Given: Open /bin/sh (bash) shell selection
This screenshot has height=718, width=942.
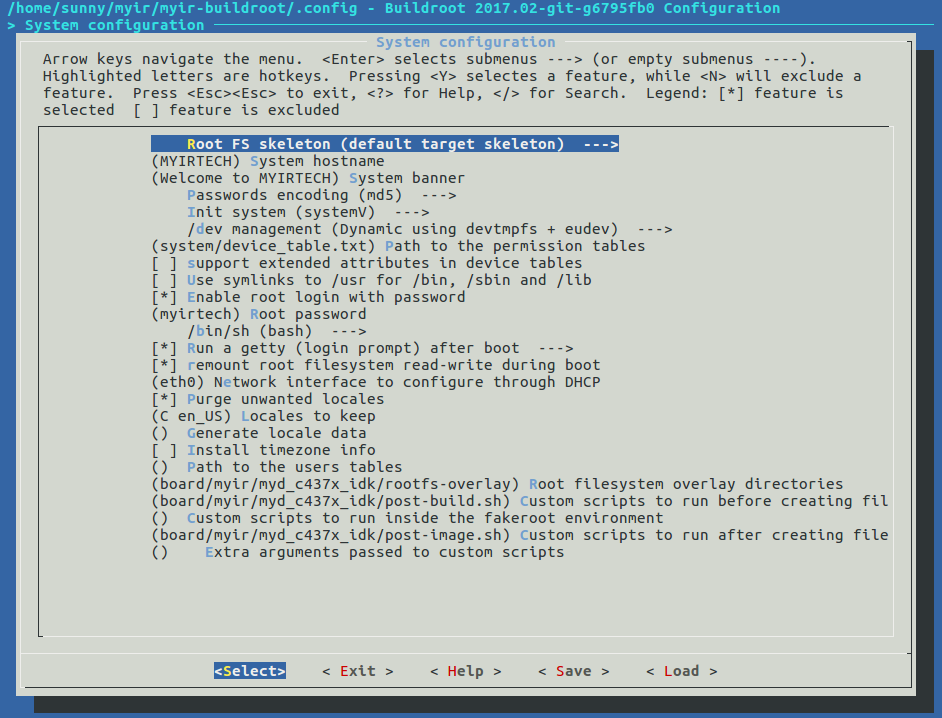Looking at the screenshot, I should tap(276, 331).
